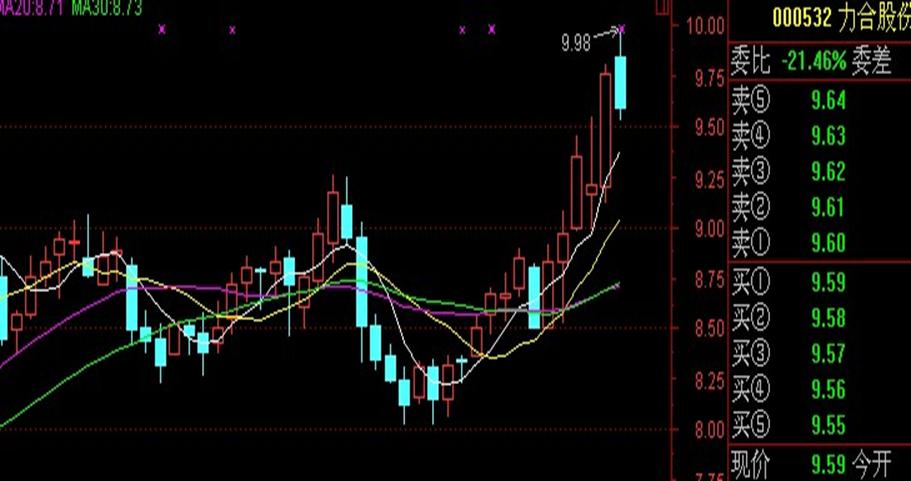Select the sell-five price 9.64
Image resolution: width=911 pixels, height=481 pixels.
[828, 101]
